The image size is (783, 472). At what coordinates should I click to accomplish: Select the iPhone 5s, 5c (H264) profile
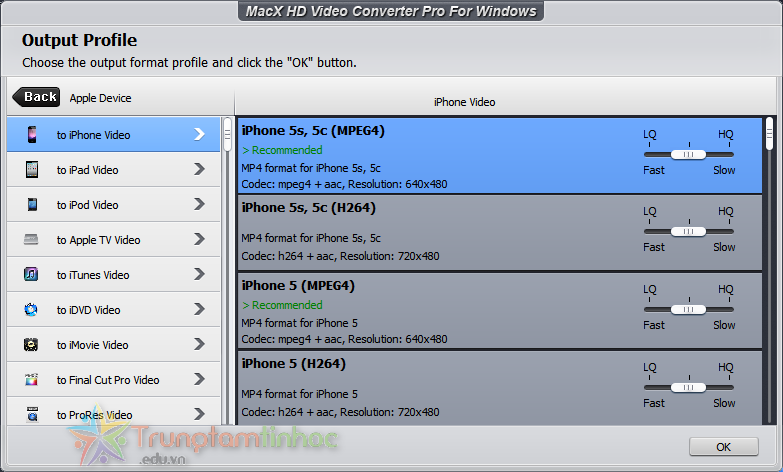click(500, 233)
